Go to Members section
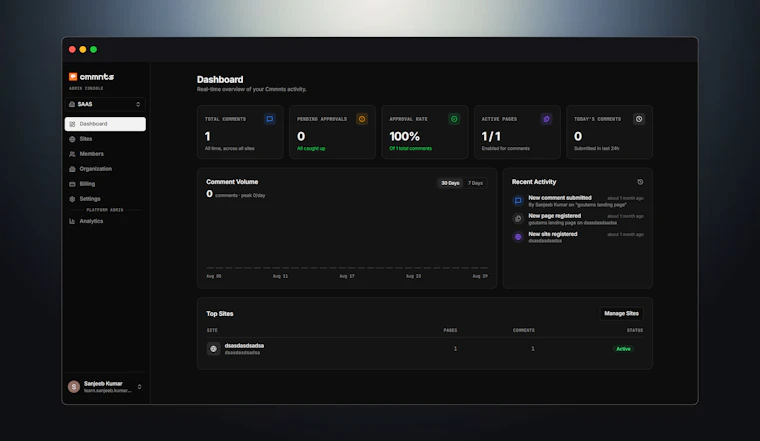This screenshot has width=760, height=441. click(x=105, y=154)
